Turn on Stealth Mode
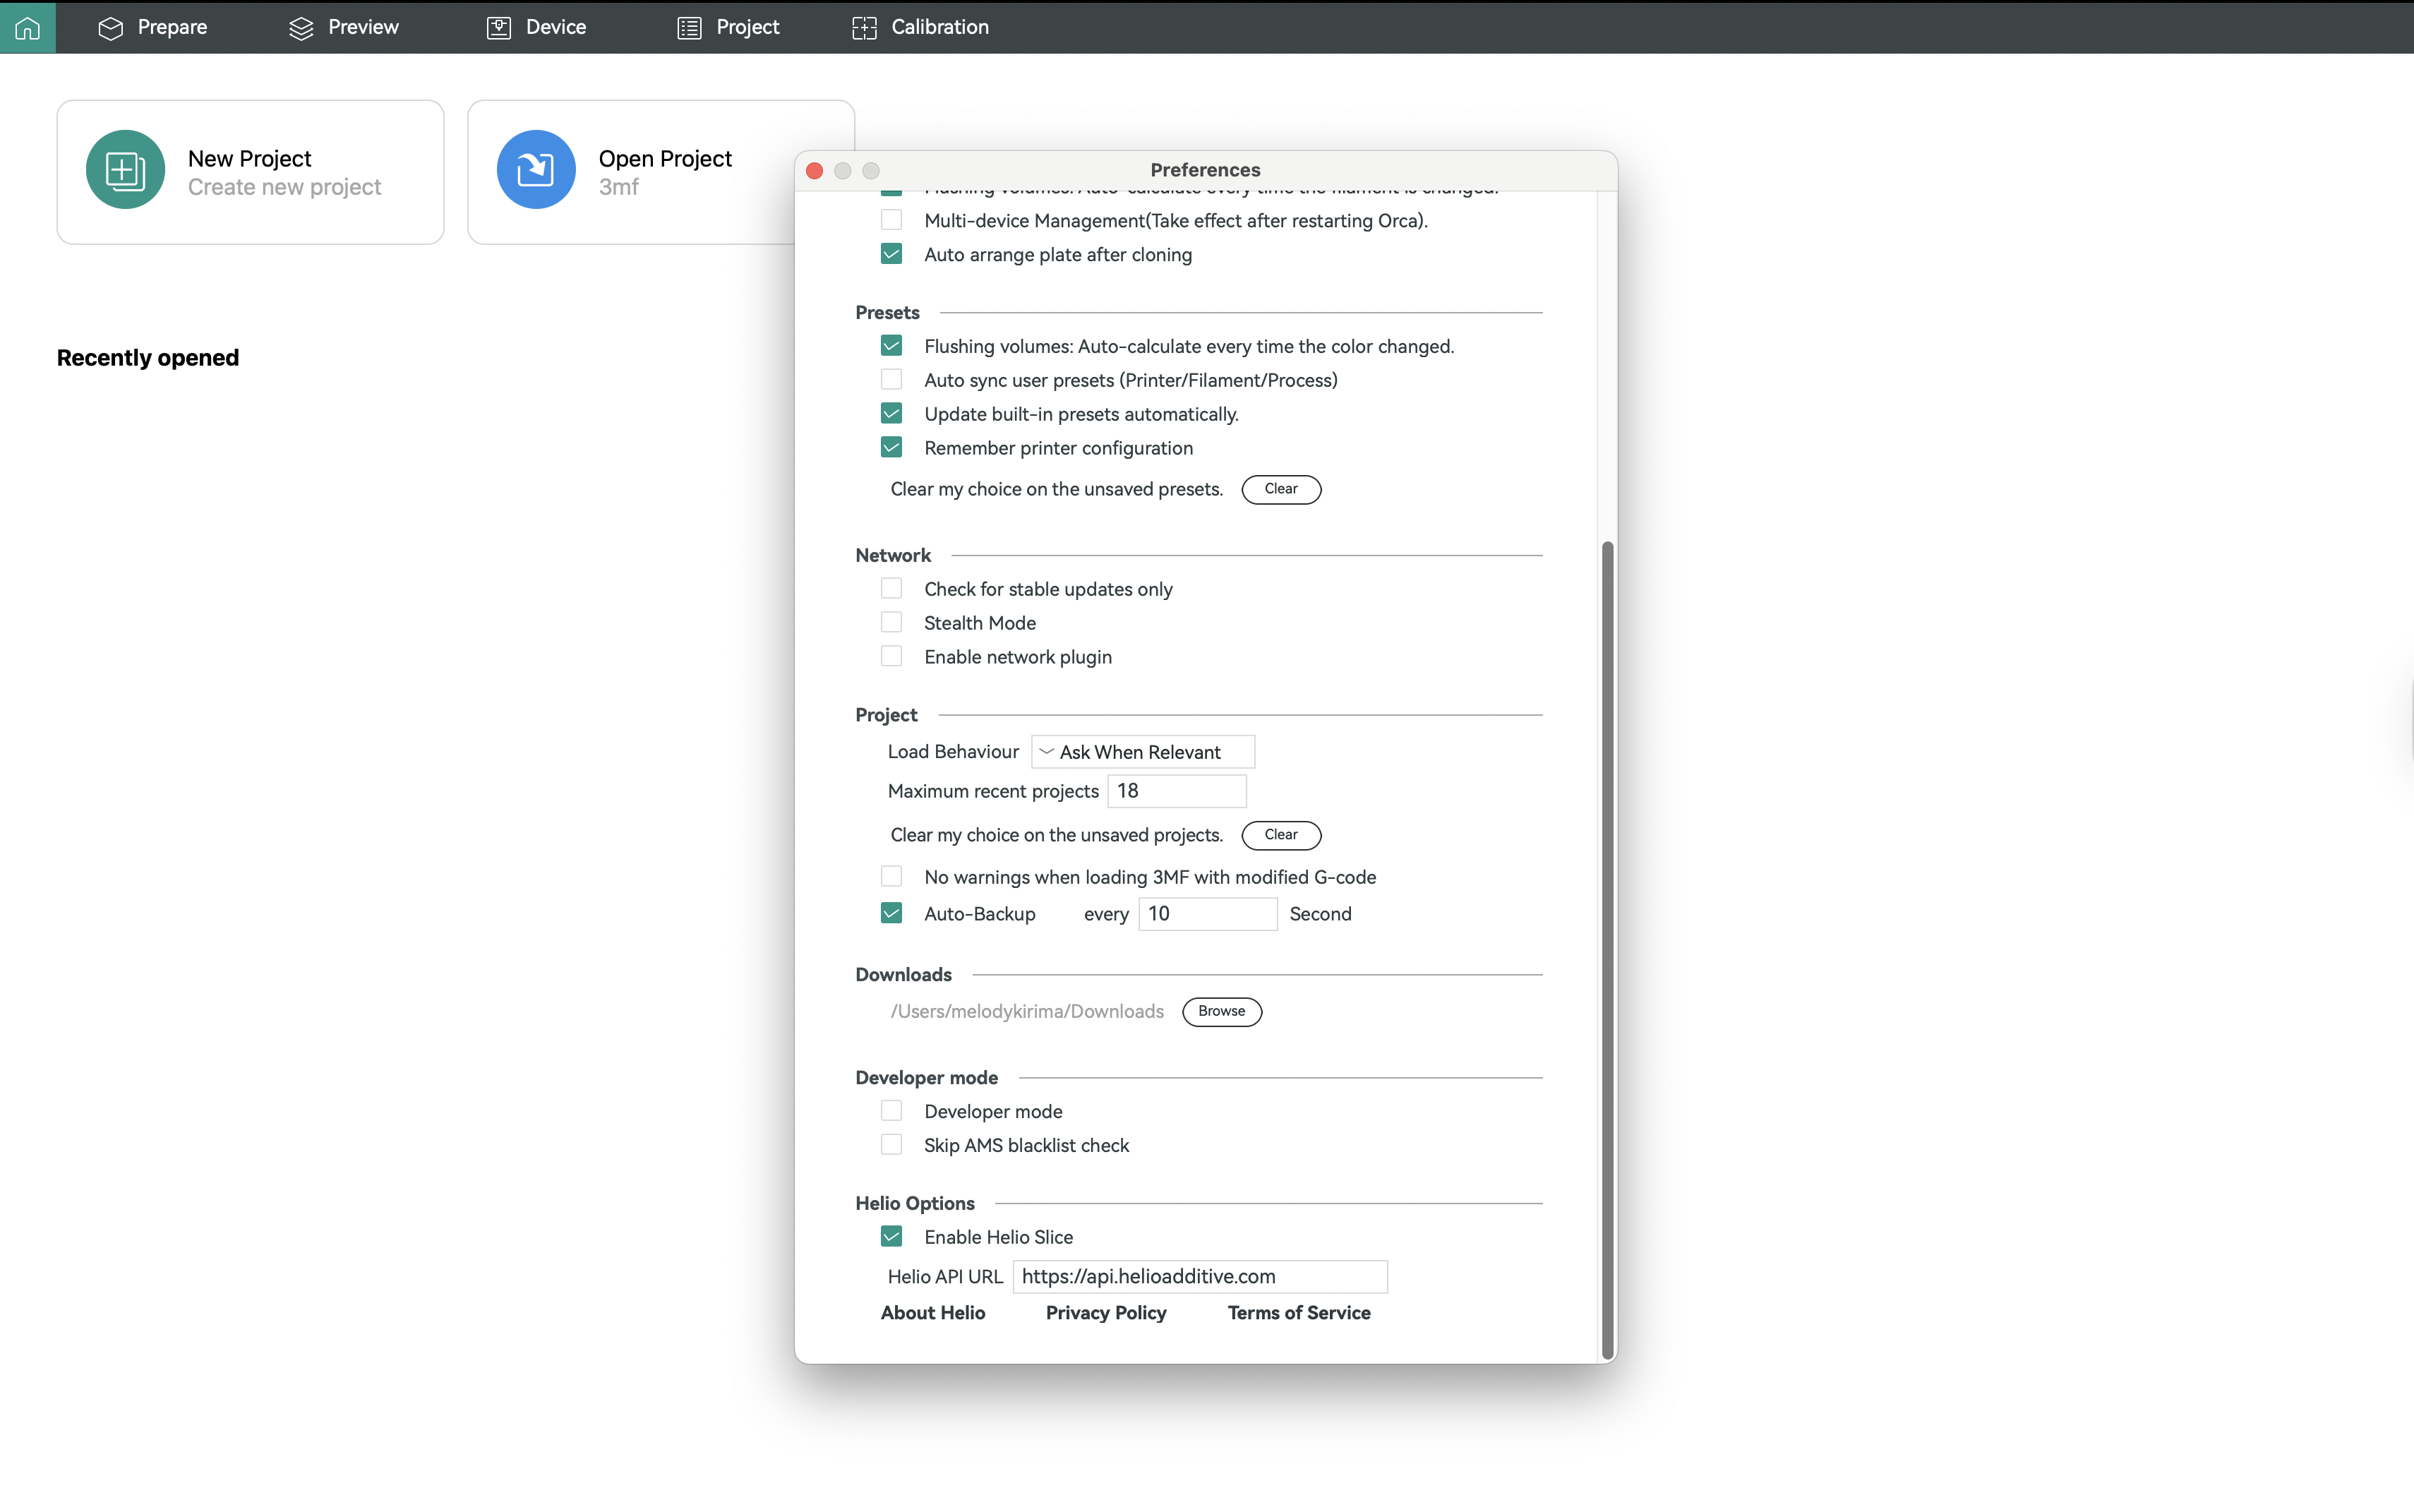This screenshot has height=1512, width=2414. point(891,623)
